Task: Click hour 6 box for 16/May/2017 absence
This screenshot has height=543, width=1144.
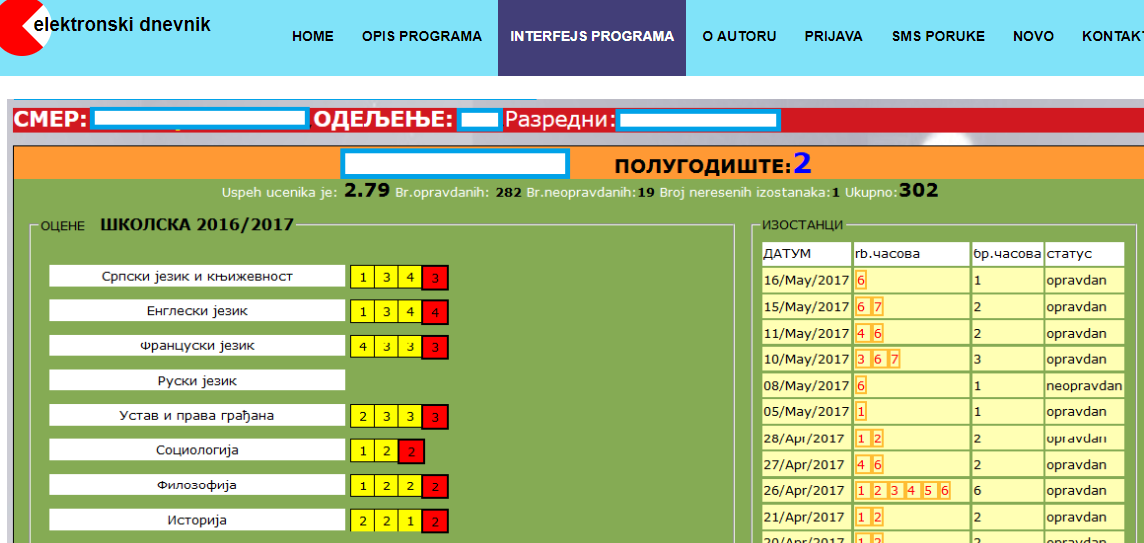Action: [x=861, y=281]
